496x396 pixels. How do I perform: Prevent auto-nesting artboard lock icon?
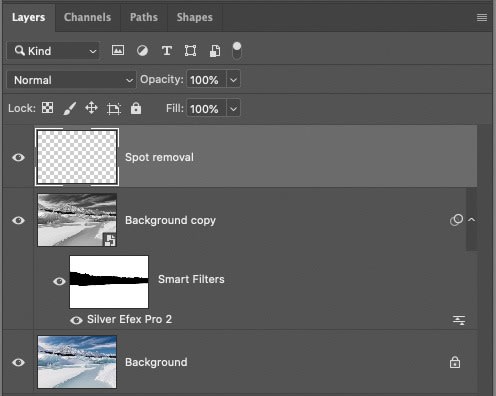[114, 109]
